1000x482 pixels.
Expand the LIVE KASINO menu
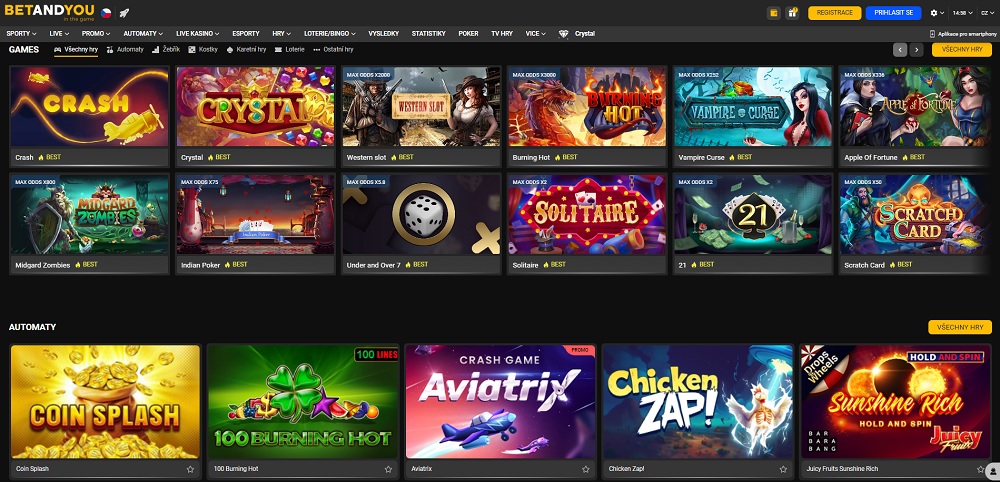pos(198,34)
